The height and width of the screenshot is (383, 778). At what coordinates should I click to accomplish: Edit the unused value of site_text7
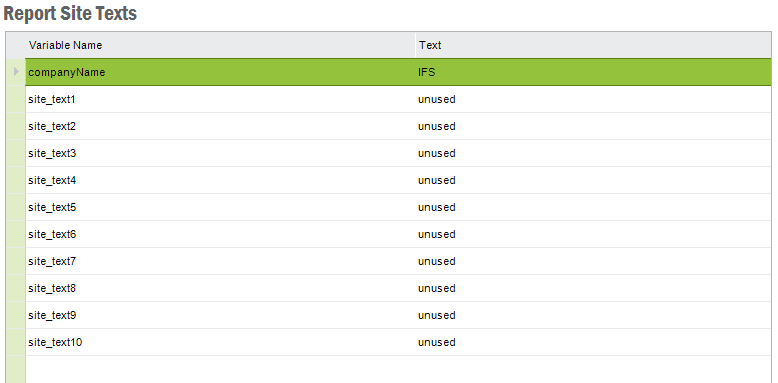point(593,261)
